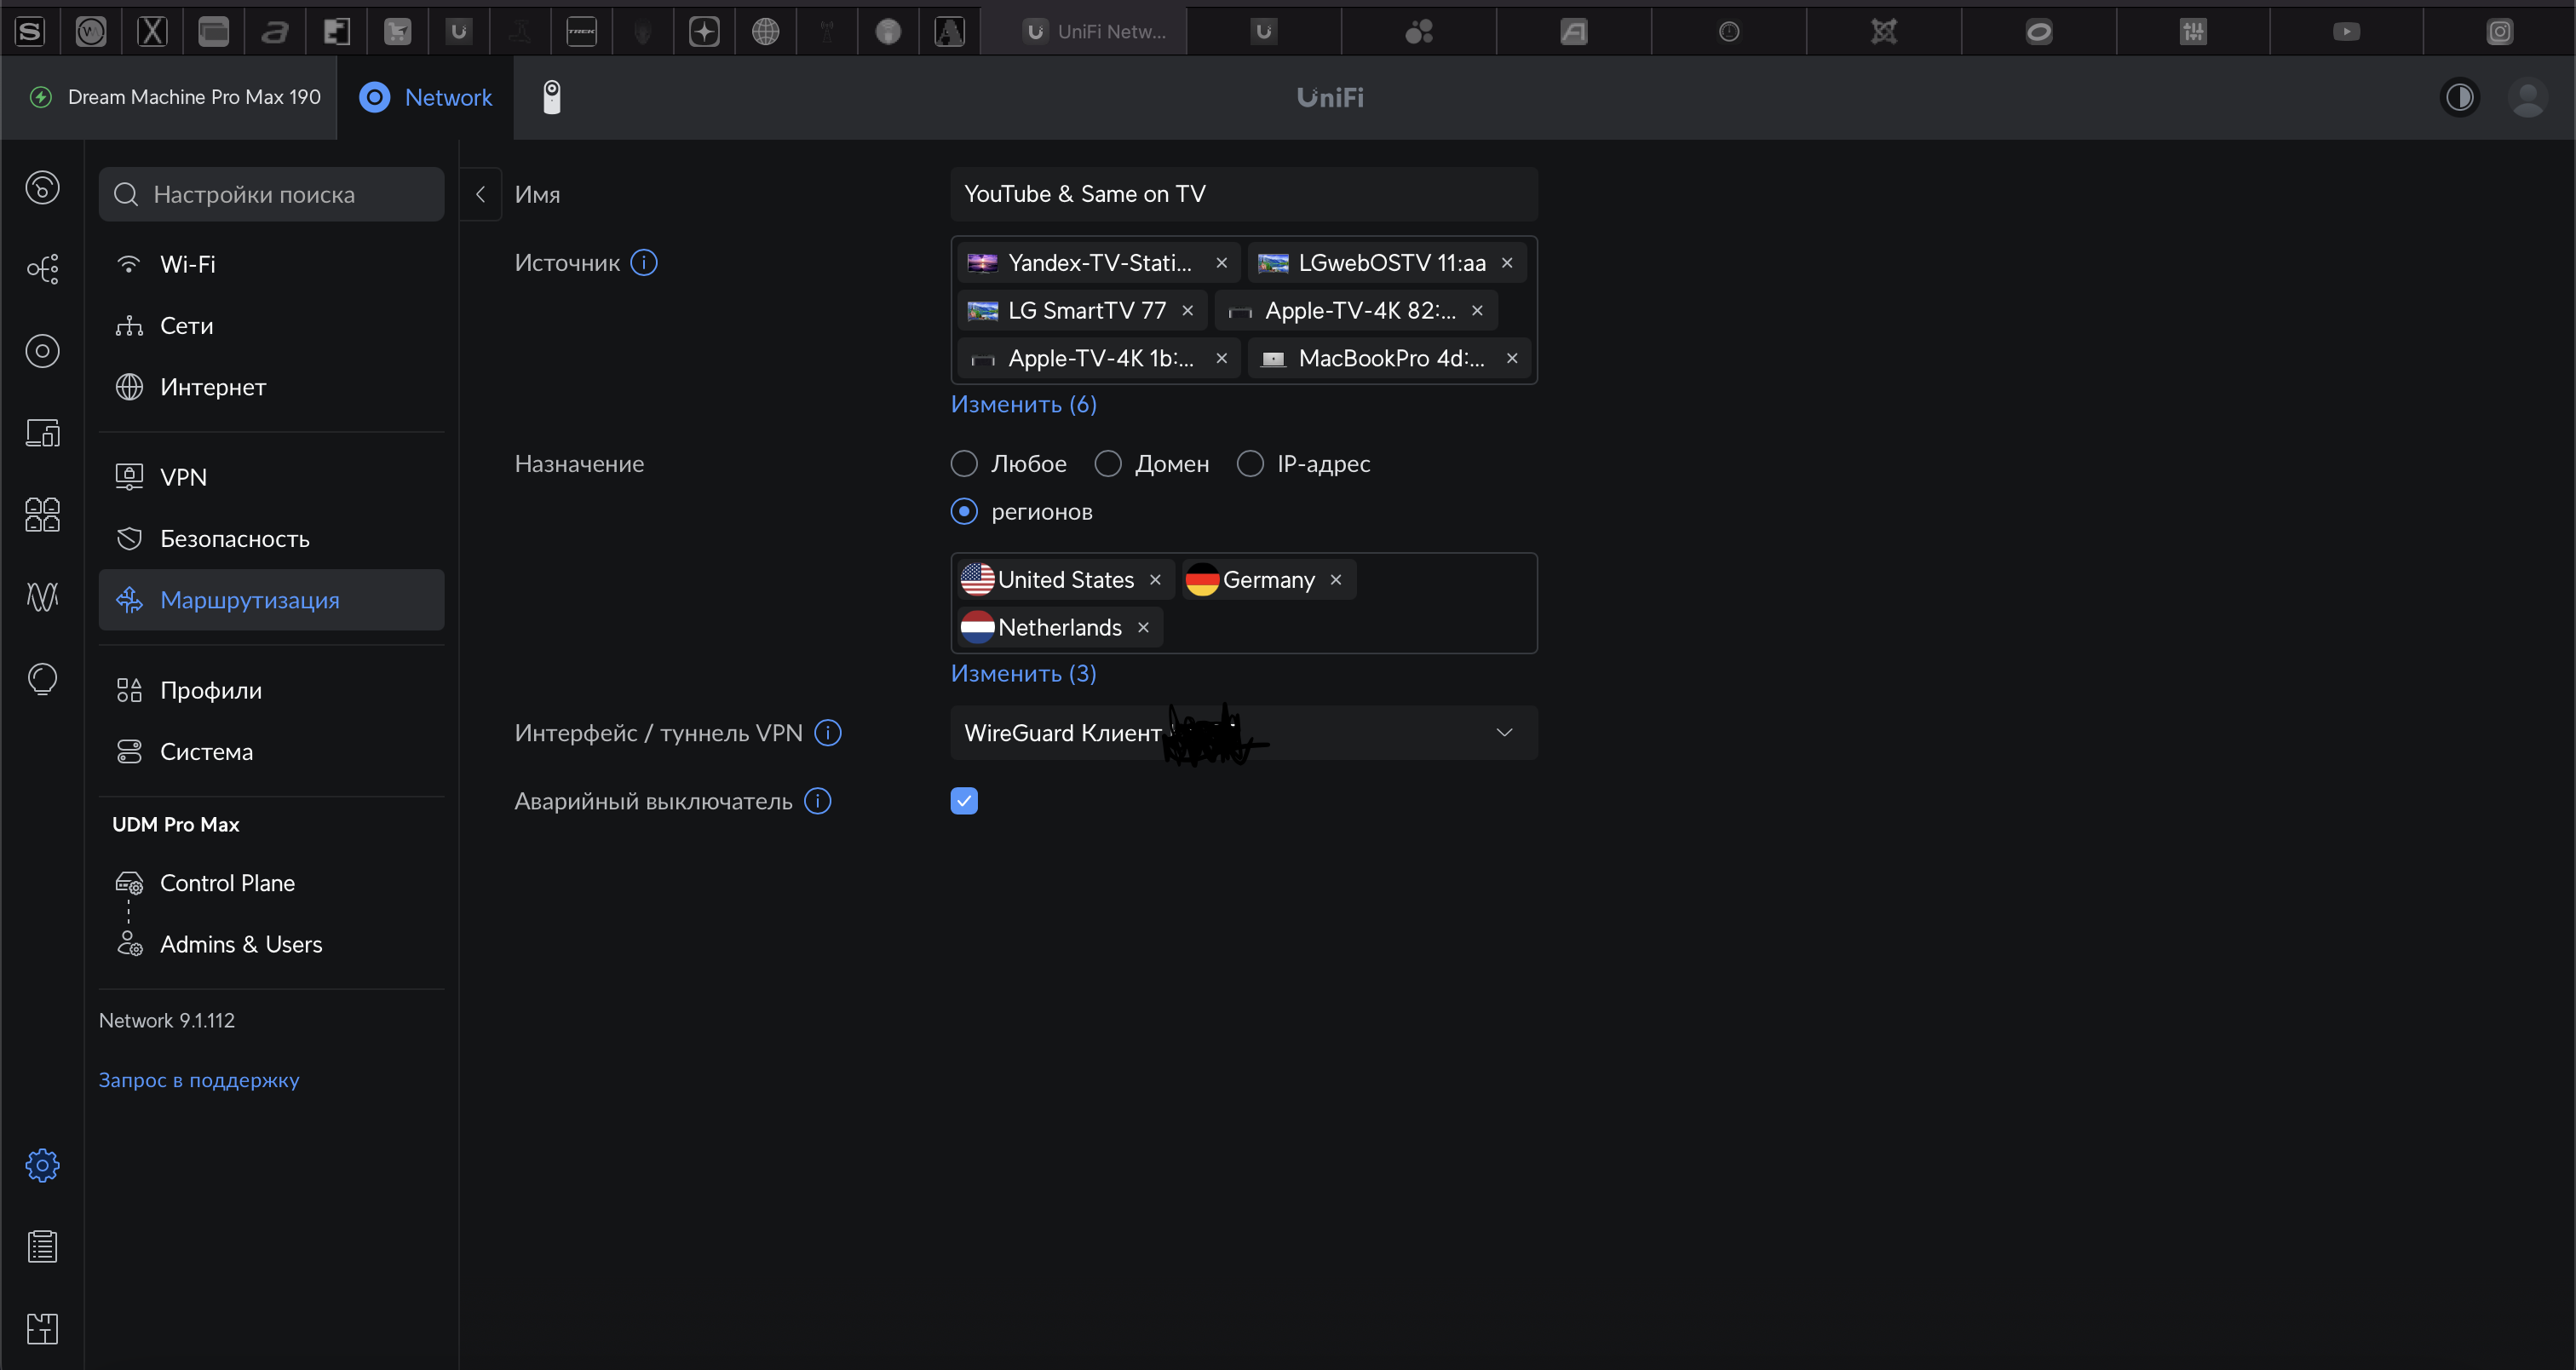Image resolution: width=2576 pixels, height=1370 pixels.
Task: Remove Germany from region list
Action: 1335,580
